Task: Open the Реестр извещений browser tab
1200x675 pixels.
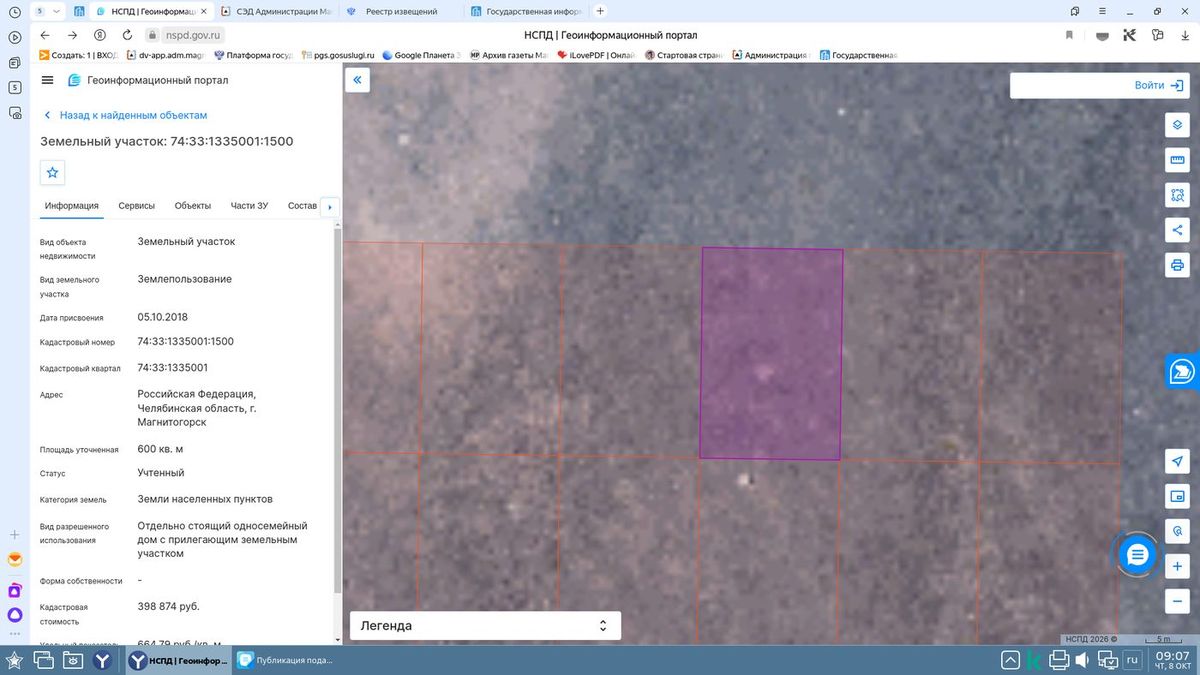Action: point(400,11)
